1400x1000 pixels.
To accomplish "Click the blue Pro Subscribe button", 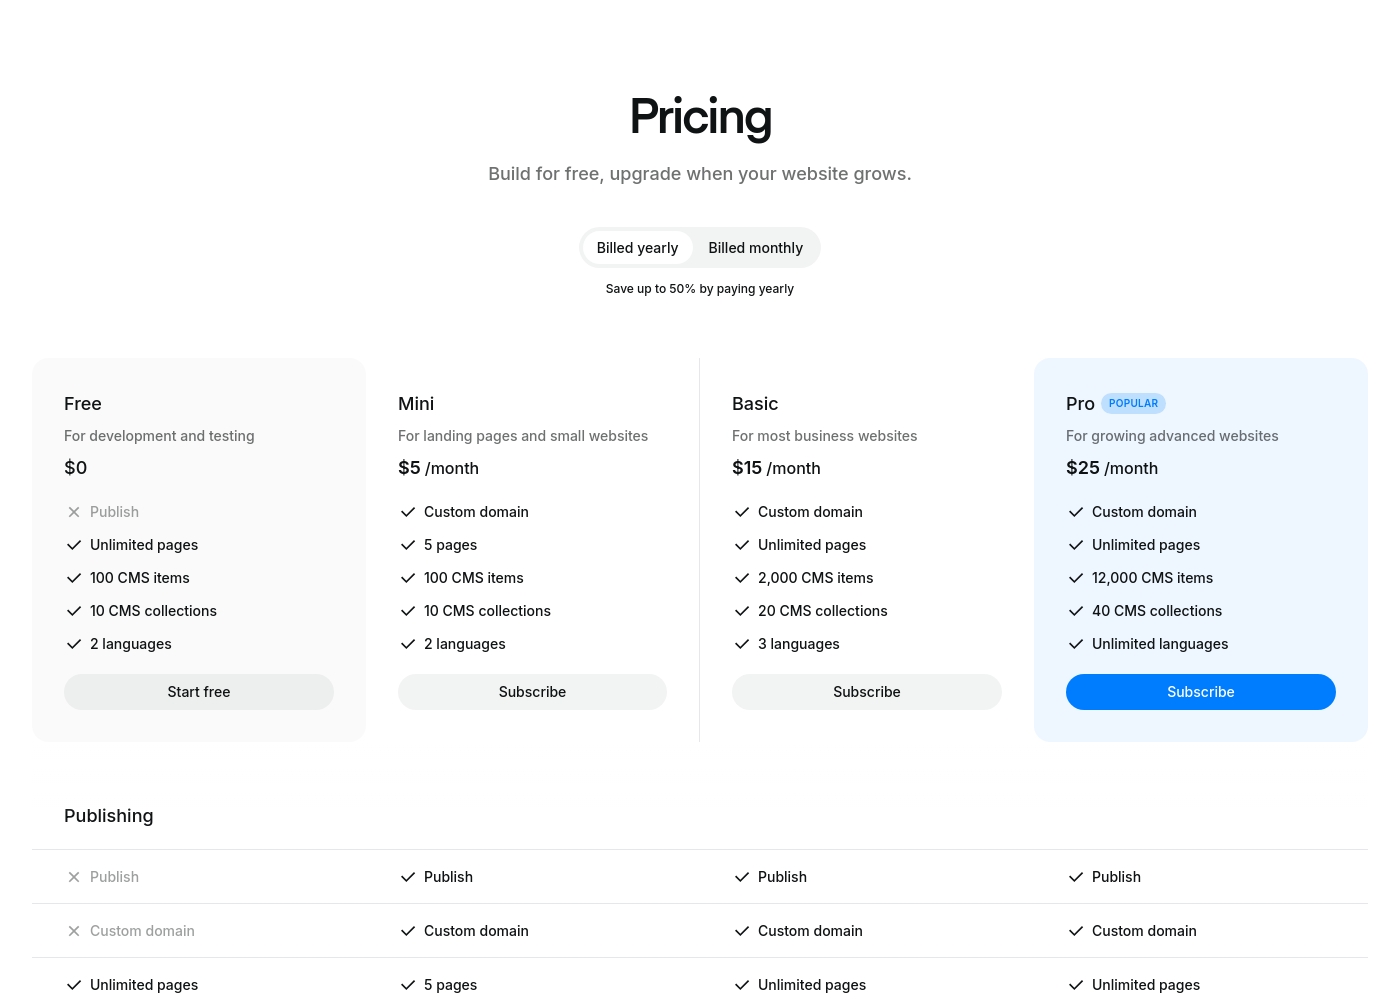I will (1201, 692).
